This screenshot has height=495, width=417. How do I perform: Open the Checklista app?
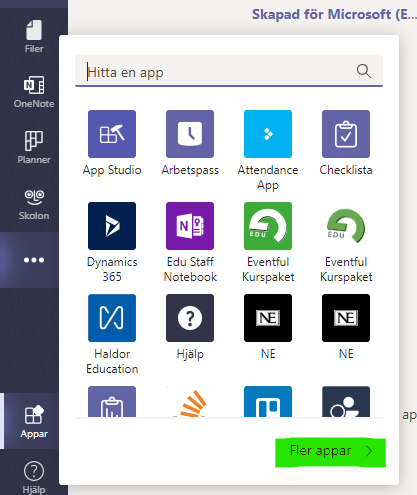[346, 143]
